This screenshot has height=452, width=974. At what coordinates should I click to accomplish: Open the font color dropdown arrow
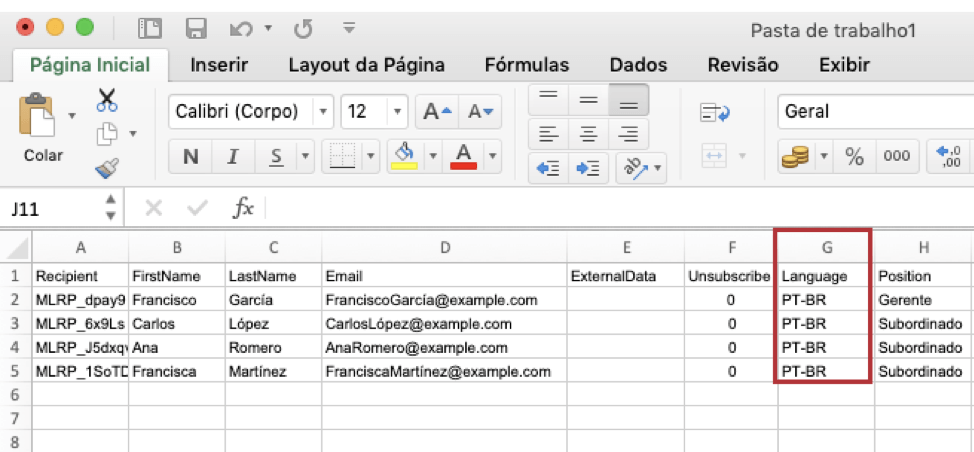pyautogui.click(x=493, y=156)
